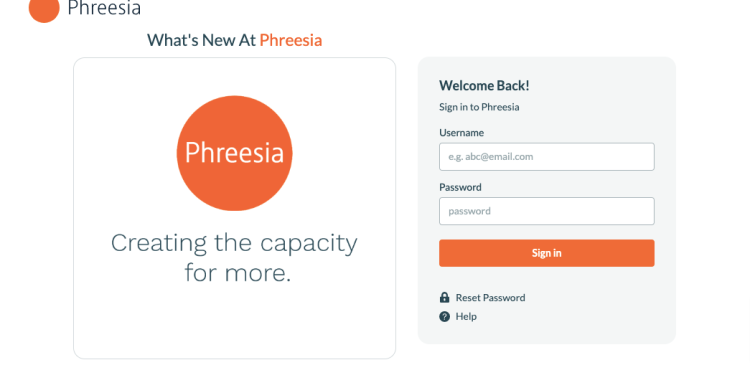Viewport: 750px width, 365px height.
Task: Open the Reset Password link
Action: click(490, 298)
